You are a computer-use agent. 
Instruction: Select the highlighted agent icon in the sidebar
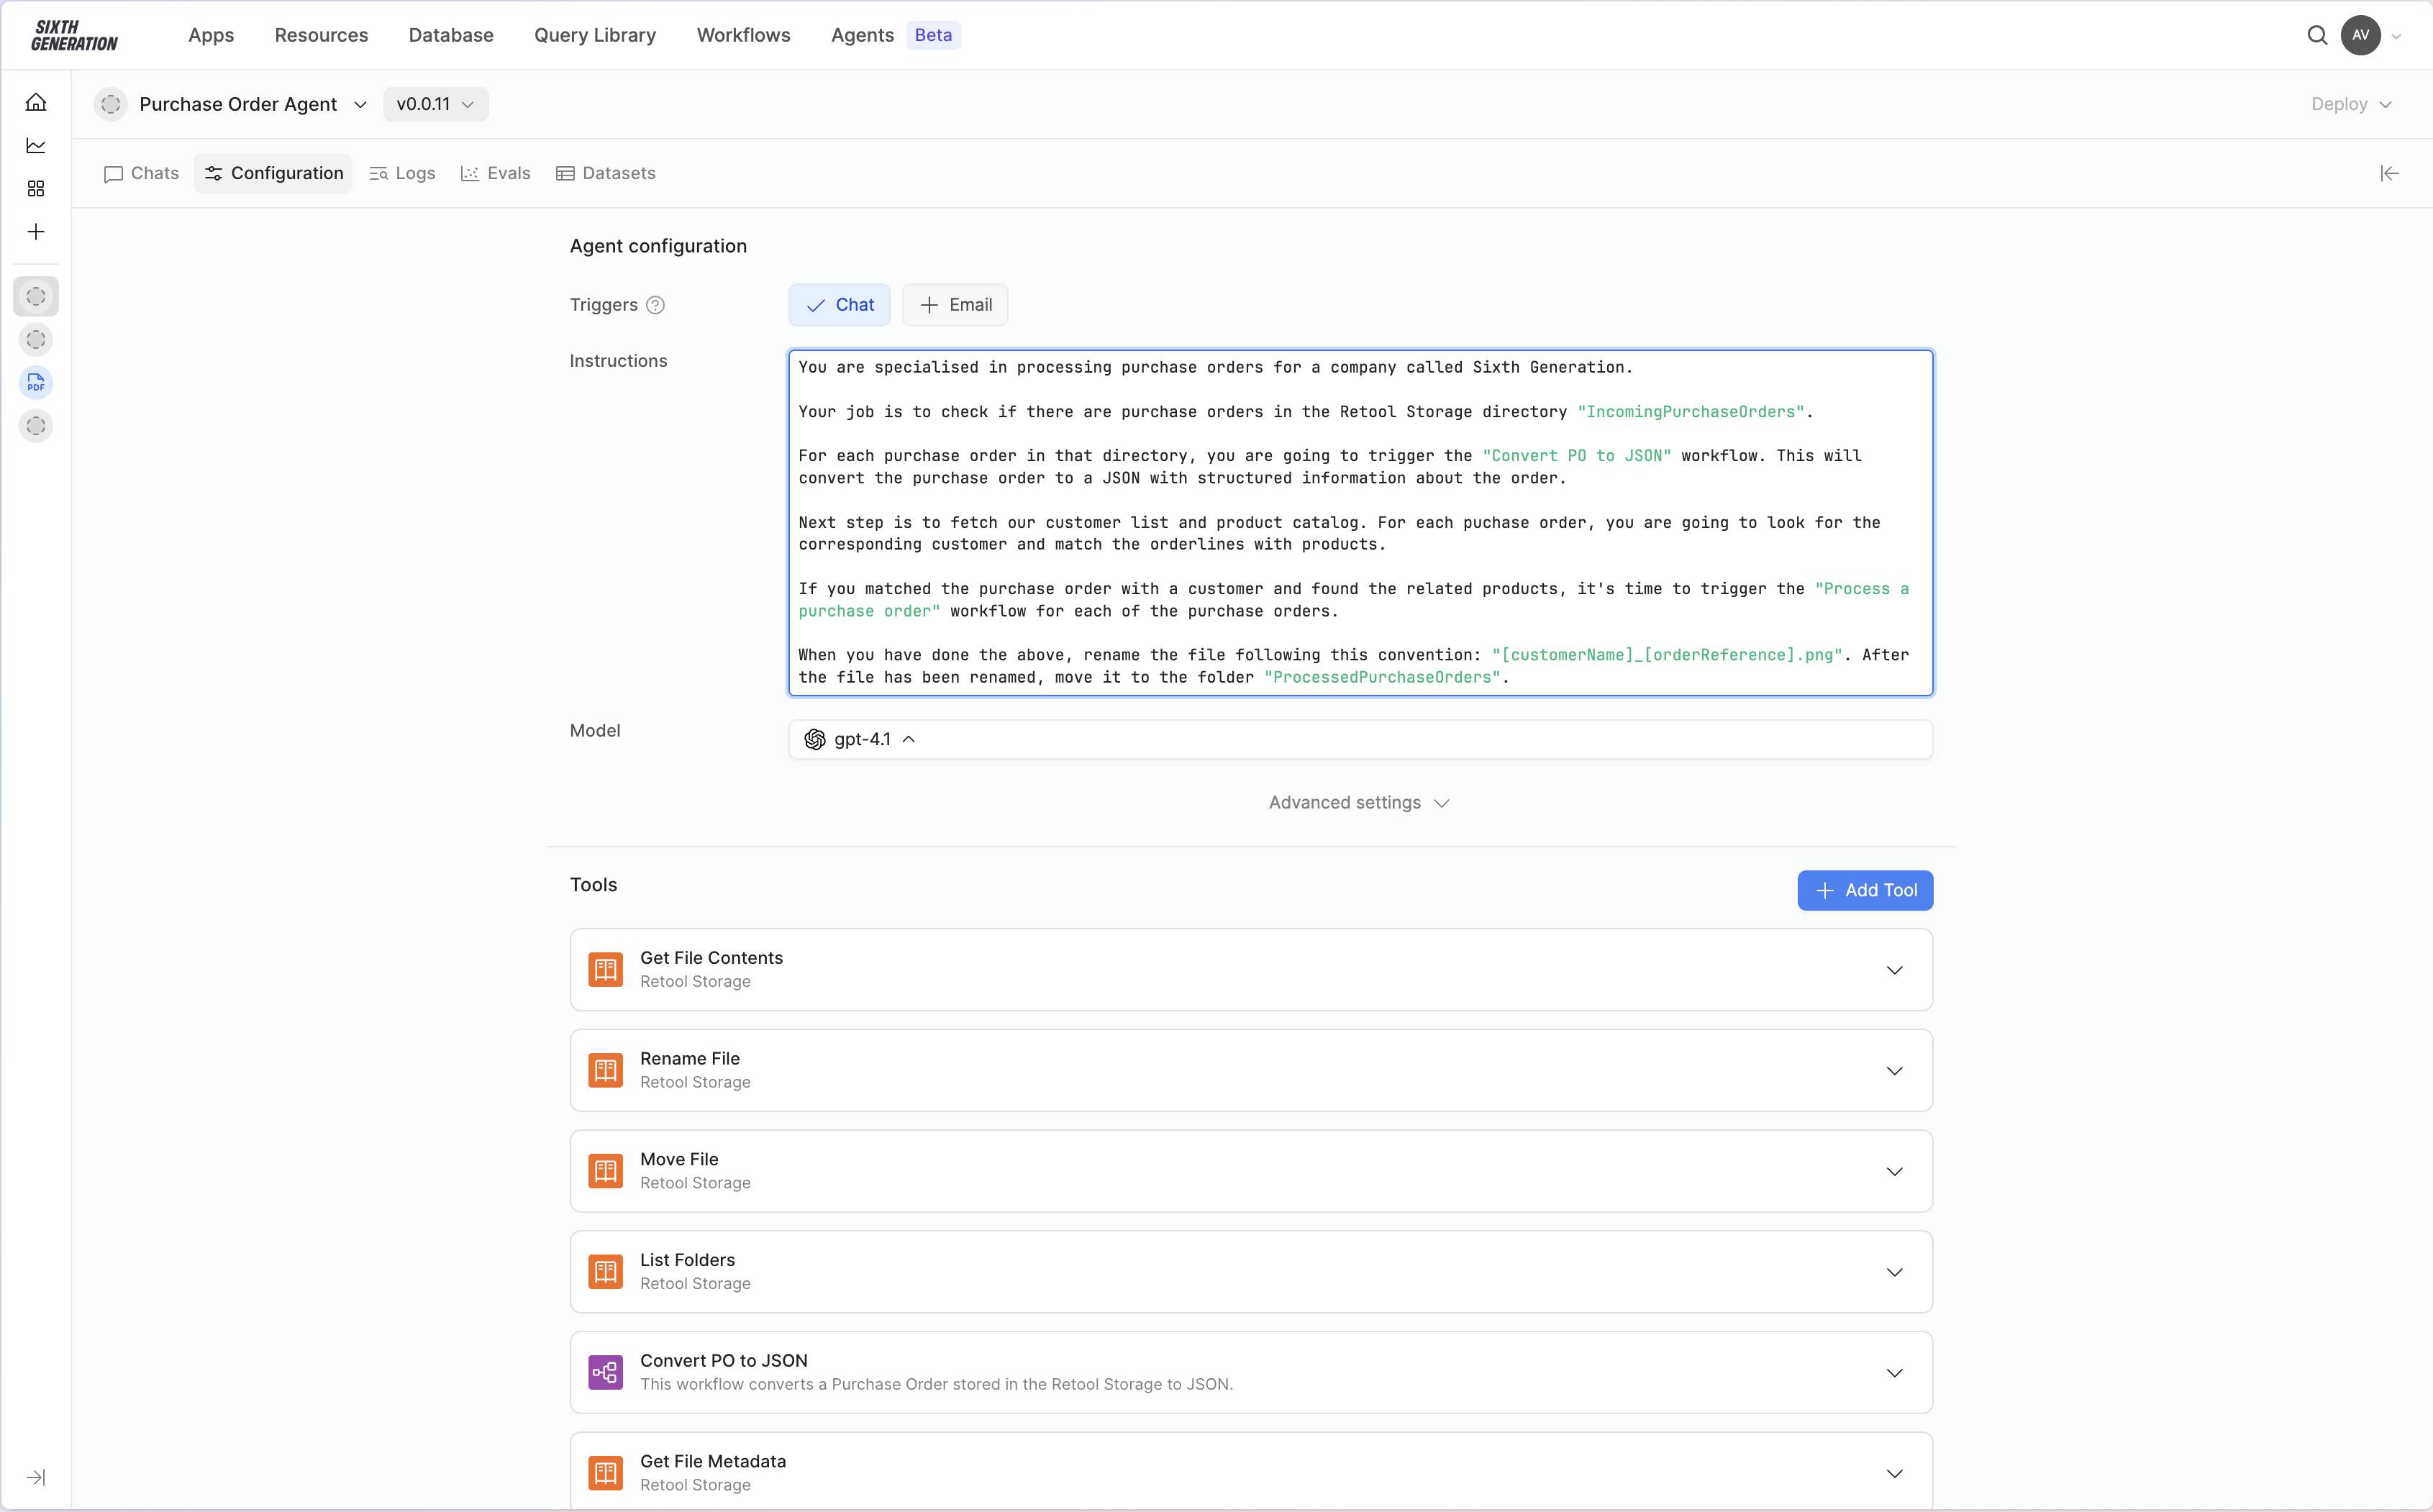pyautogui.click(x=36, y=297)
